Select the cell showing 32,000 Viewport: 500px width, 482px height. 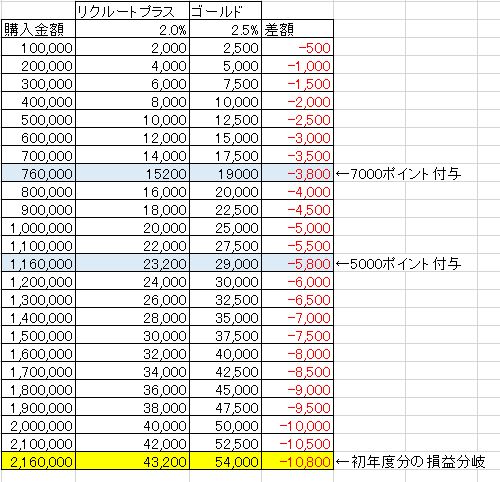pyautogui.click(x=132, y=353)
